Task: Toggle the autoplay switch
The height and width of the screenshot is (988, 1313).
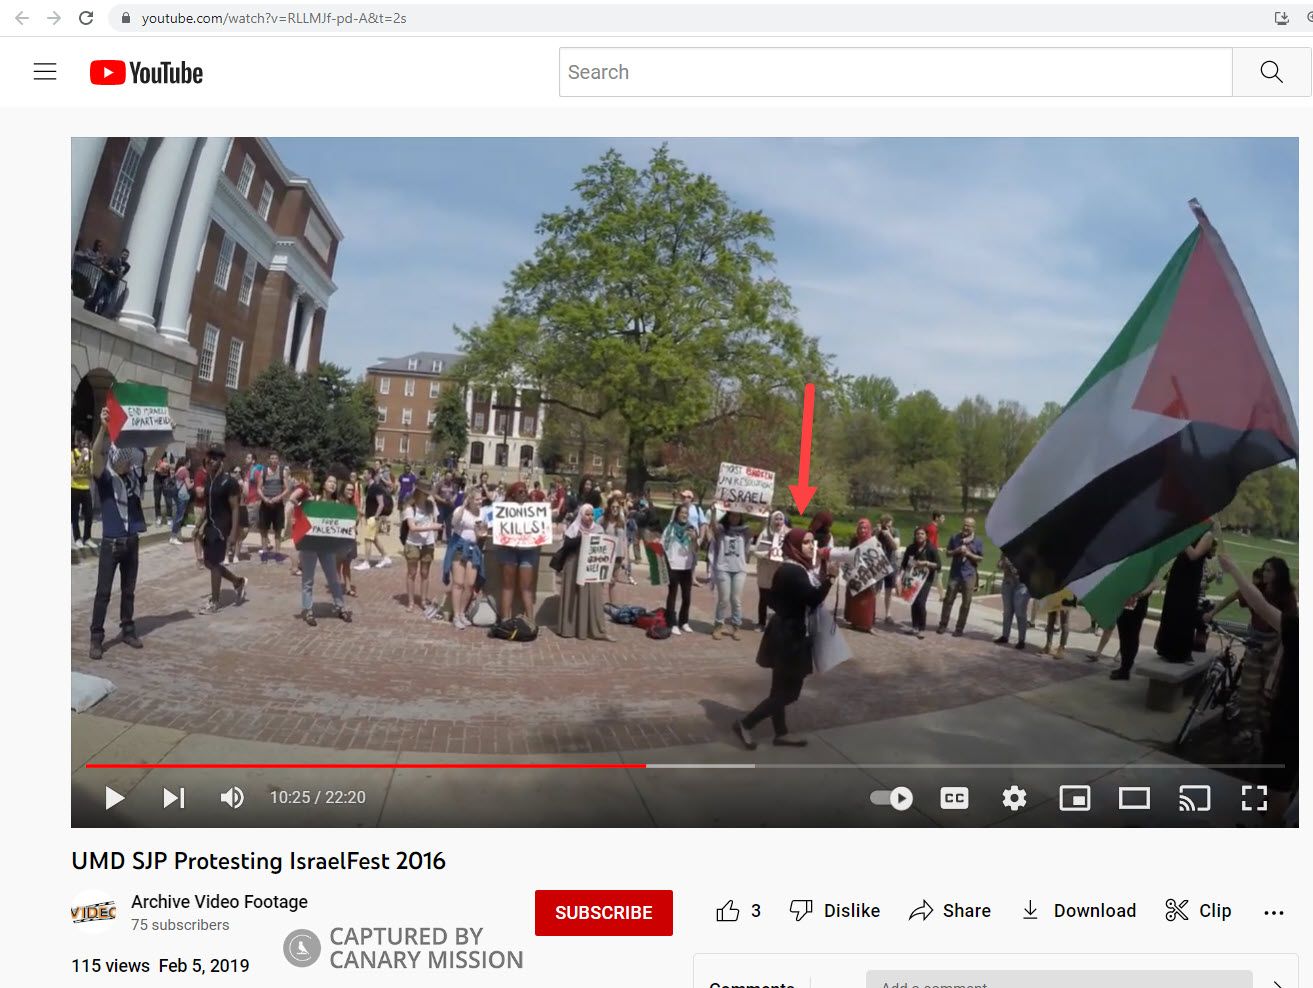Action: pyautogui.click(x=891, y=798)
